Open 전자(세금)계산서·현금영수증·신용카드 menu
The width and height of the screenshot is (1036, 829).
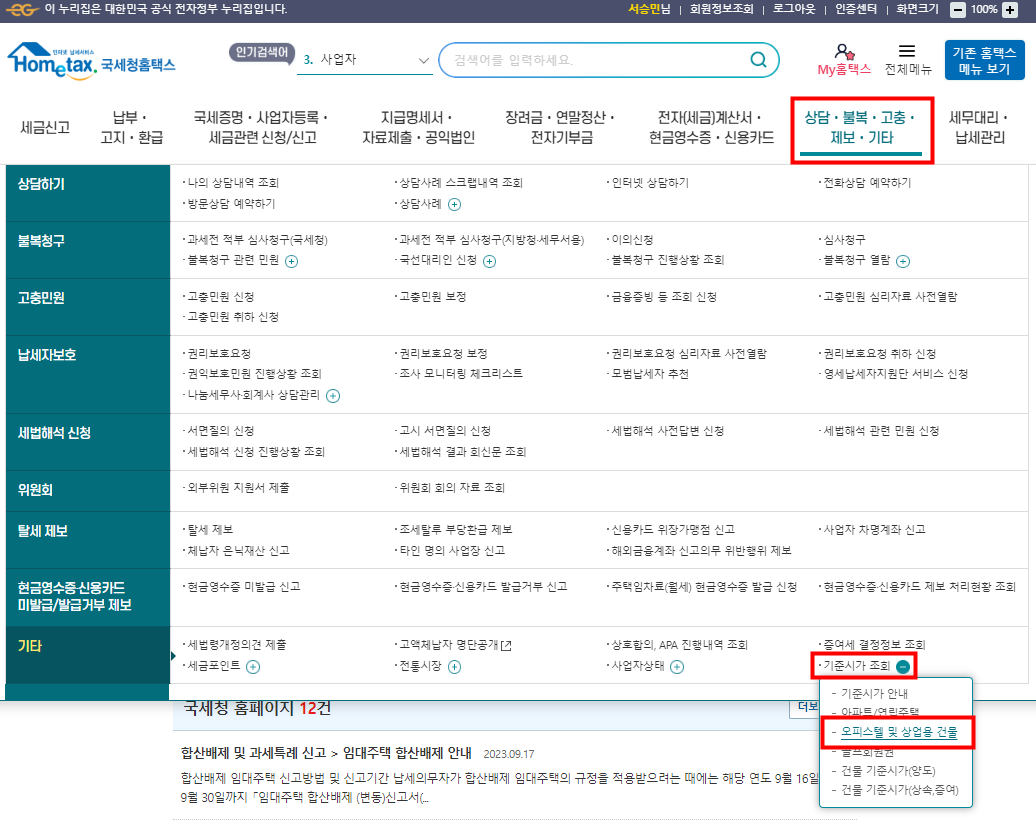point(711,127)
